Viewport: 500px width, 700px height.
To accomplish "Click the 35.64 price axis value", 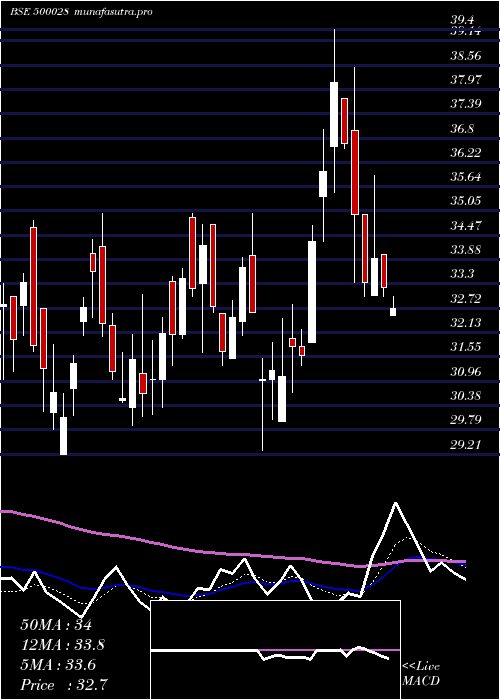I will click(465, 177).
